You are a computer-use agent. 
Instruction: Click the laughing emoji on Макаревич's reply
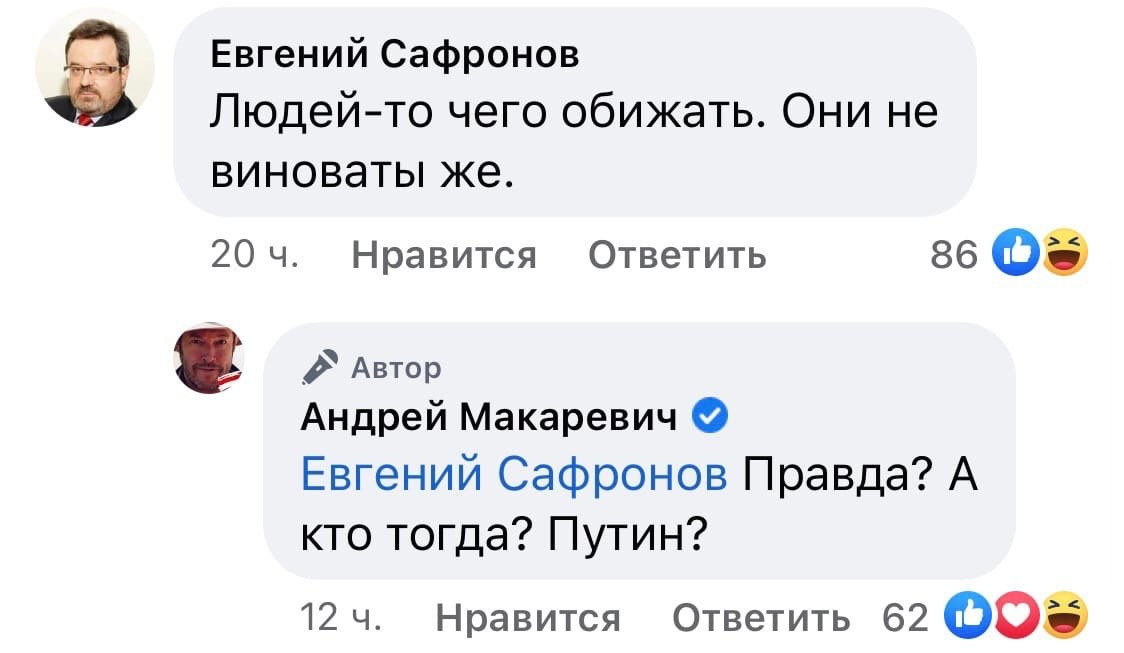[1065, 616]
